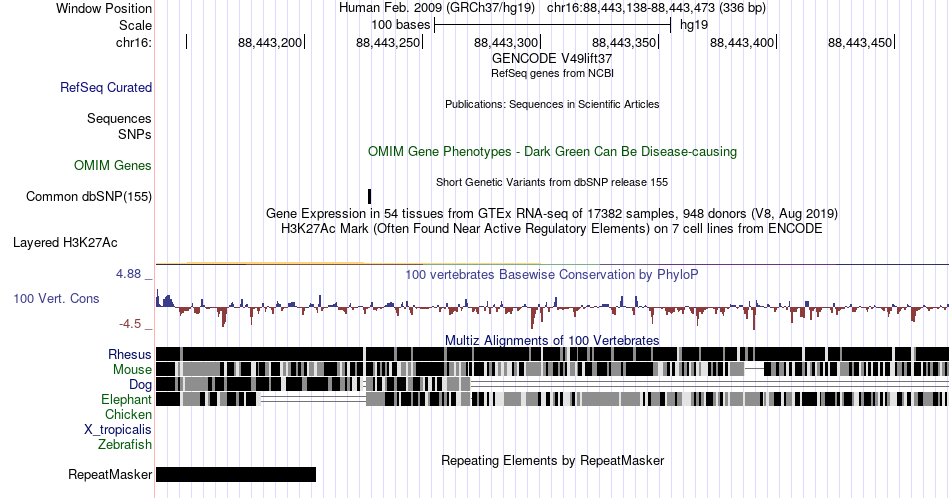The image size is (950, 498).
Task: Click the 4.88 PhyloP upper scale value
Action: [x=128, y=274]
